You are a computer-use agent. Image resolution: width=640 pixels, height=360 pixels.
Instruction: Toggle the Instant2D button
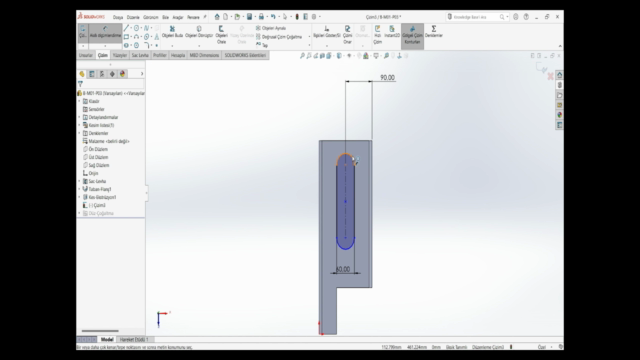[392, 32]
